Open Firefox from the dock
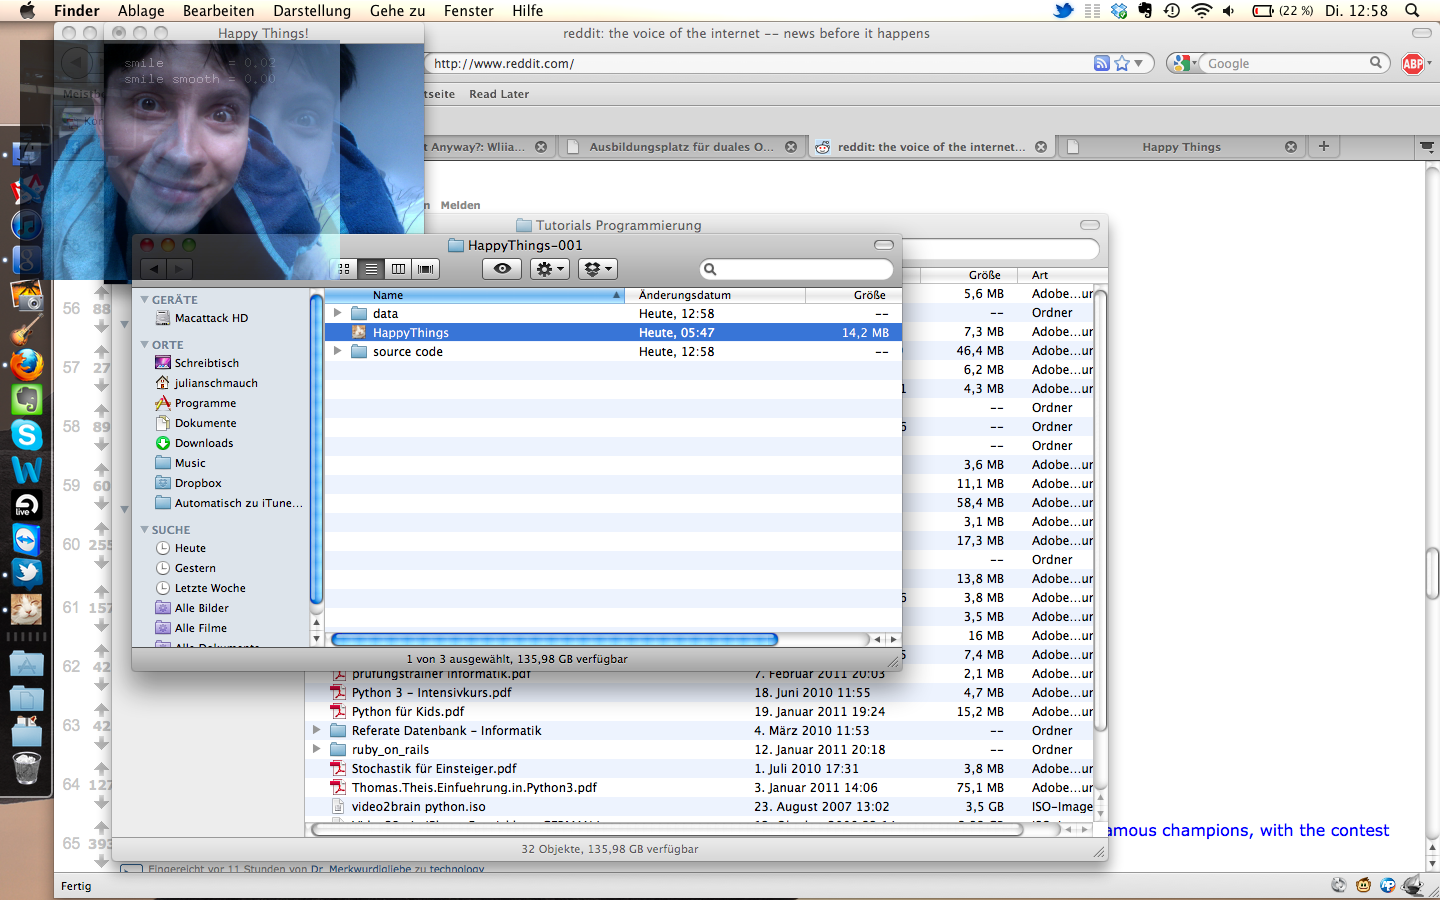The height and width of the screenshot is (900, 1440). [x=27, y=365]
